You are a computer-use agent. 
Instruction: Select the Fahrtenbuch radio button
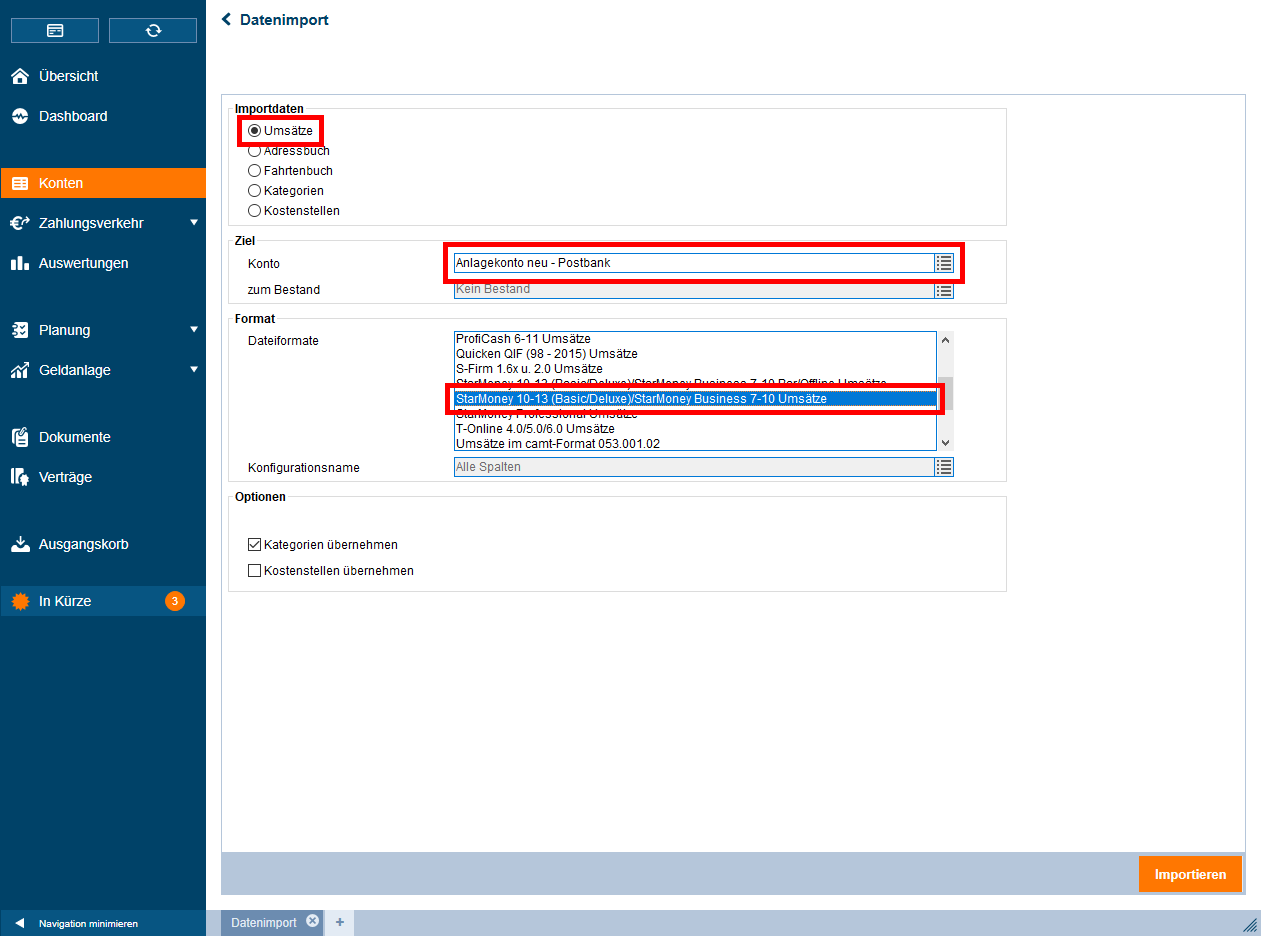pos(254,171)
